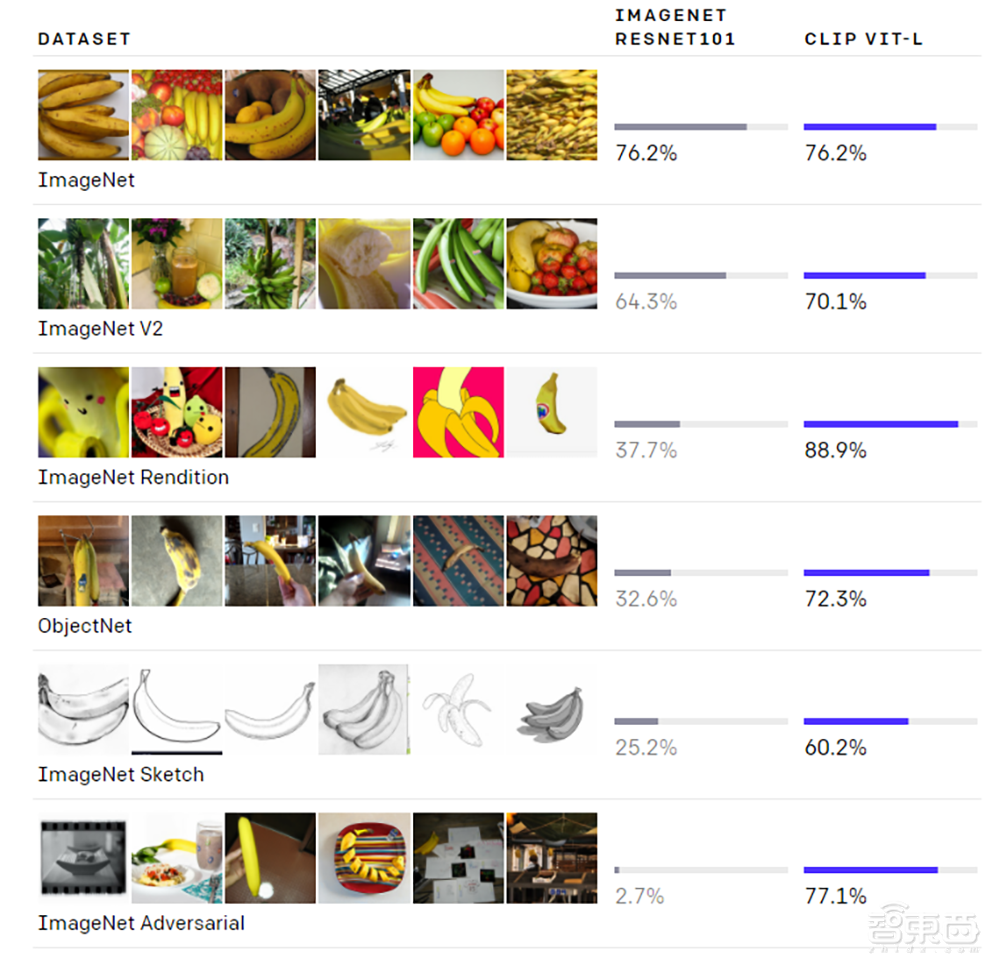Select the ImageNet V2 dataset label
1000x972 pixels.
coord(100,329)
